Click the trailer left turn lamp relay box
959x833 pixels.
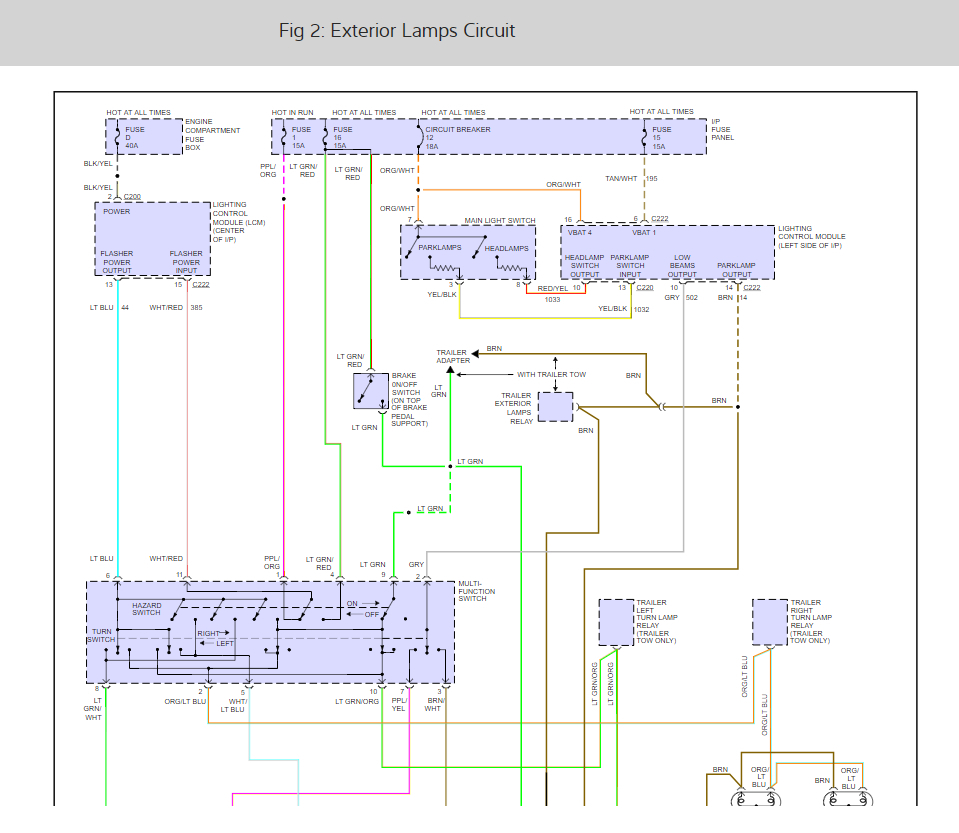(x=616, y=622)
